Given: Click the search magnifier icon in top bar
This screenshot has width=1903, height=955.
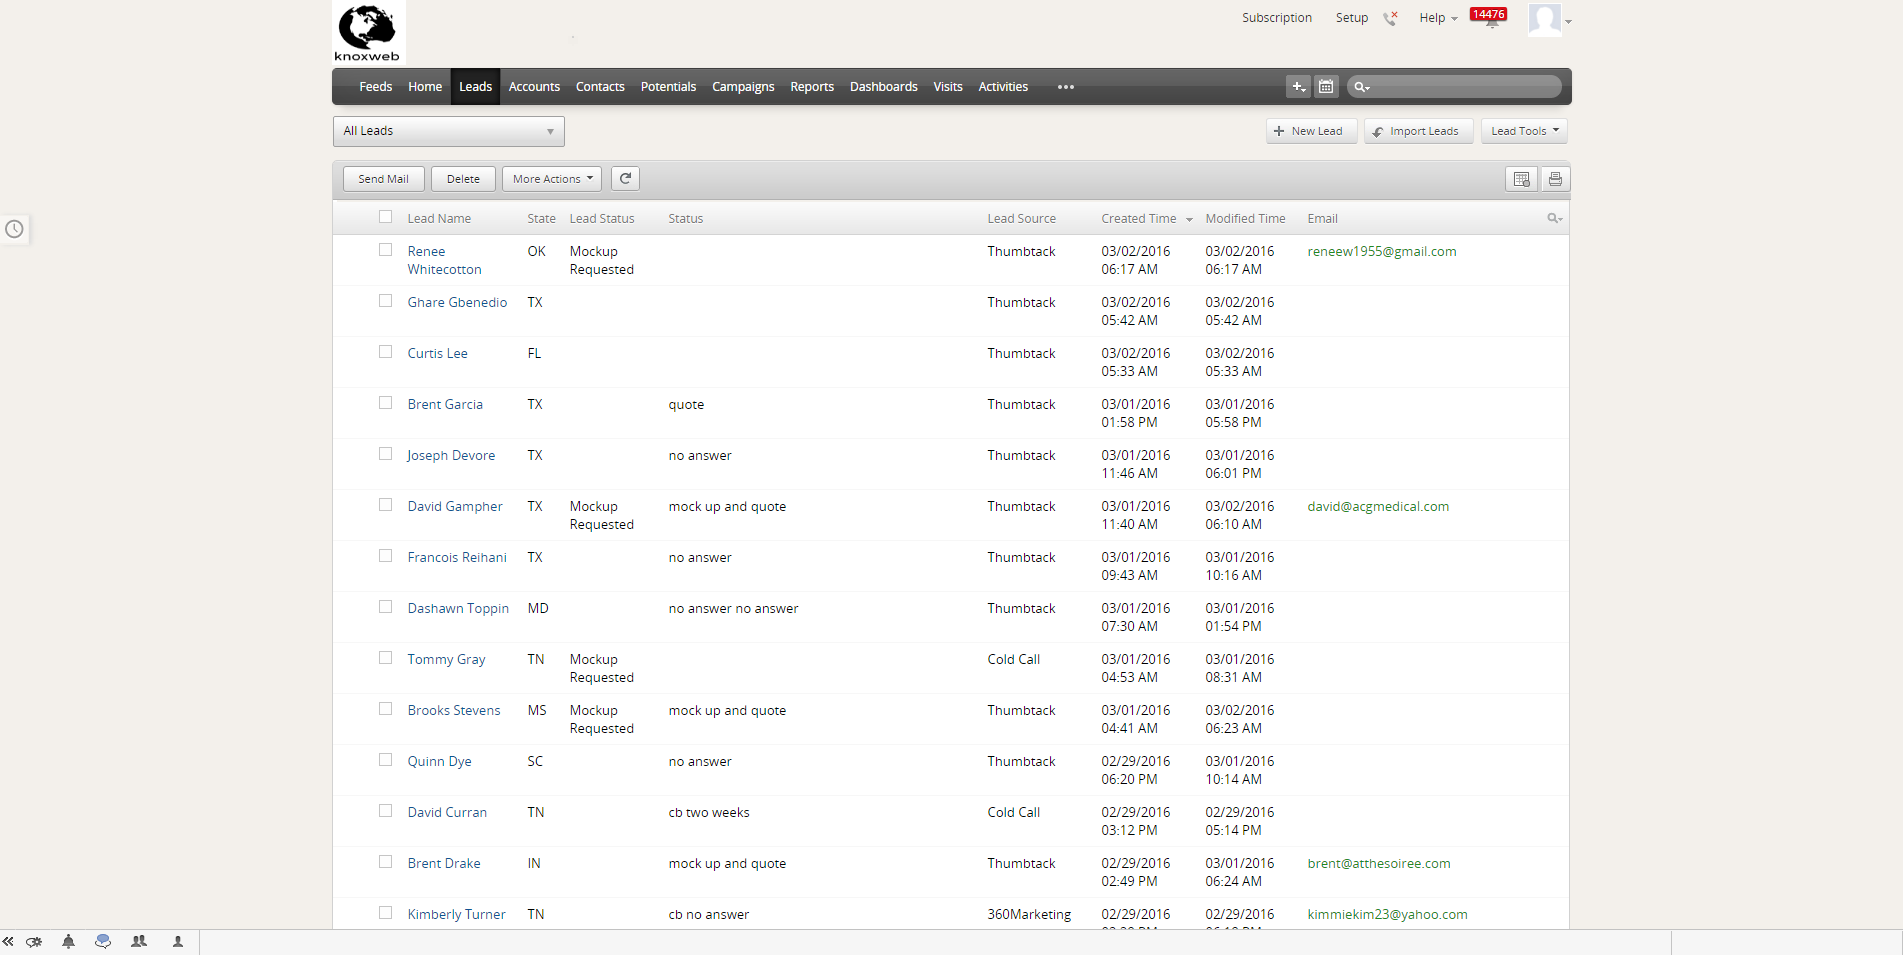Looking at the screenshot, I should click(x=1361, y=87).
